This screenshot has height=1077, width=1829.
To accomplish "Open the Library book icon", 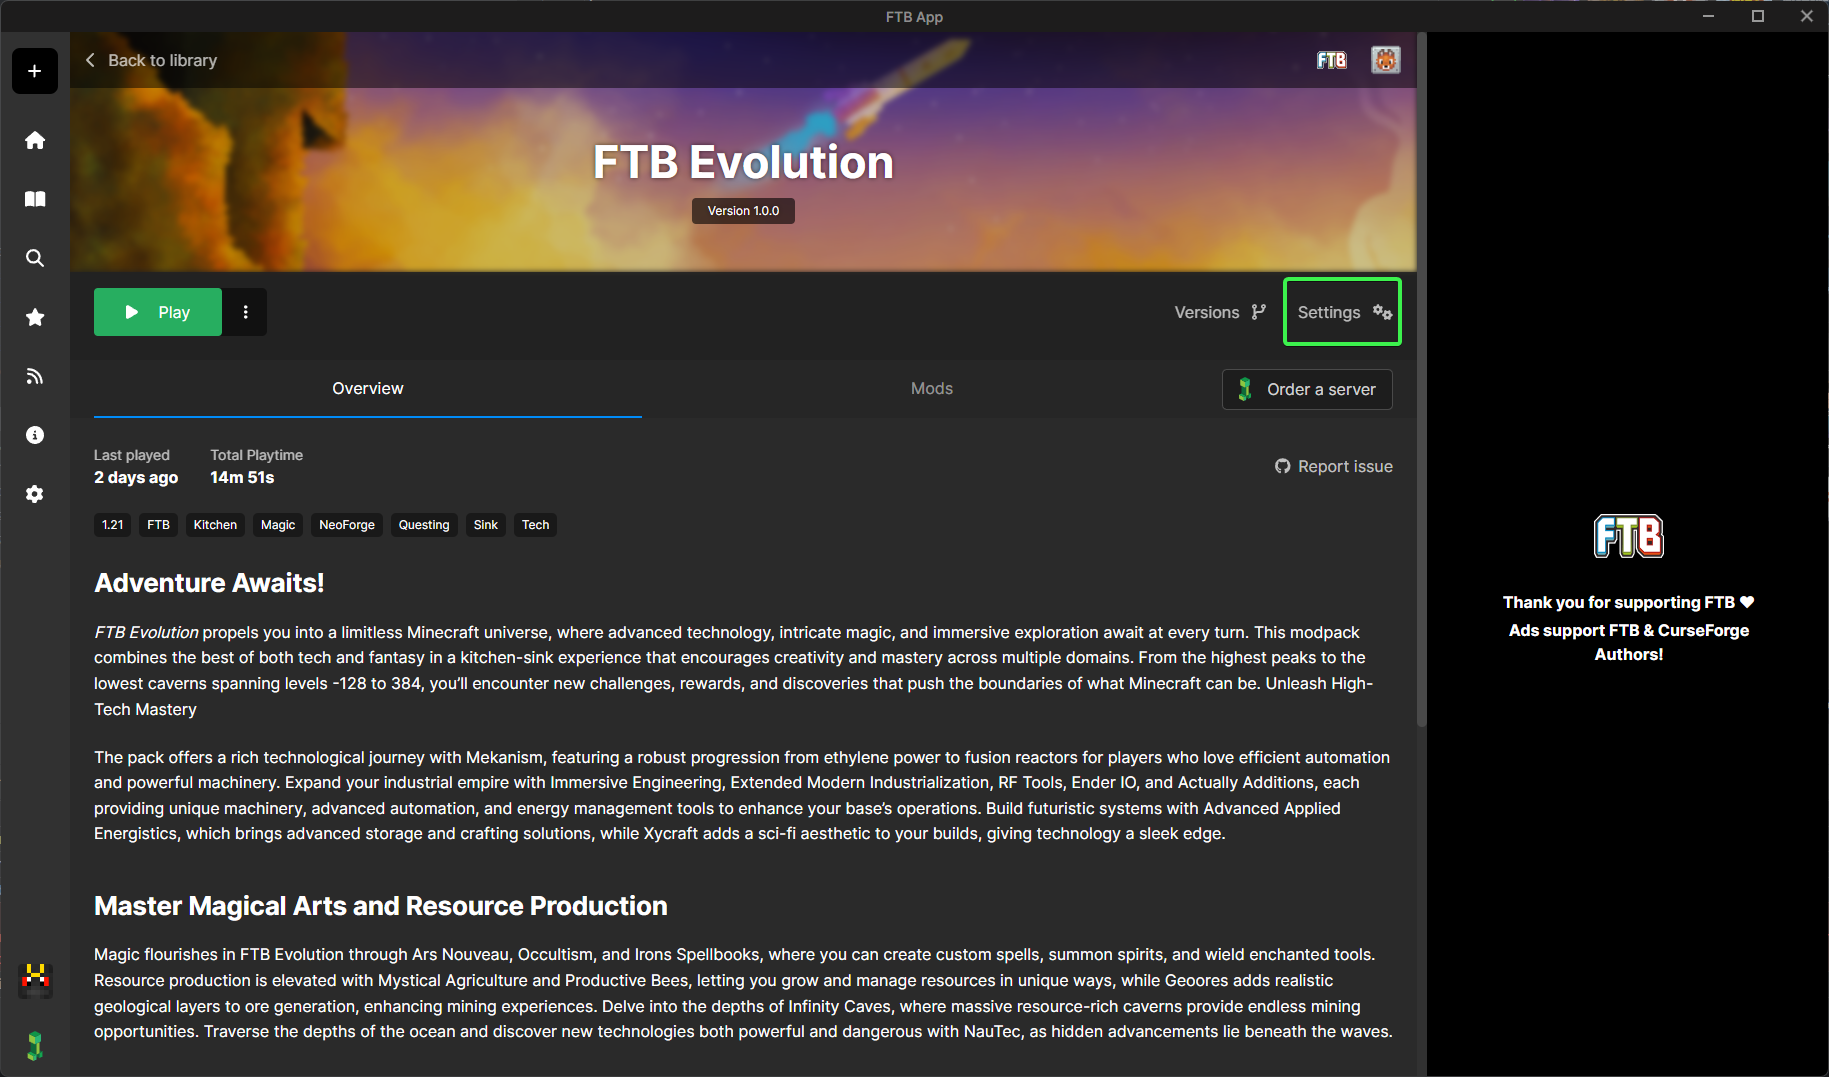I will pos(35,199).
